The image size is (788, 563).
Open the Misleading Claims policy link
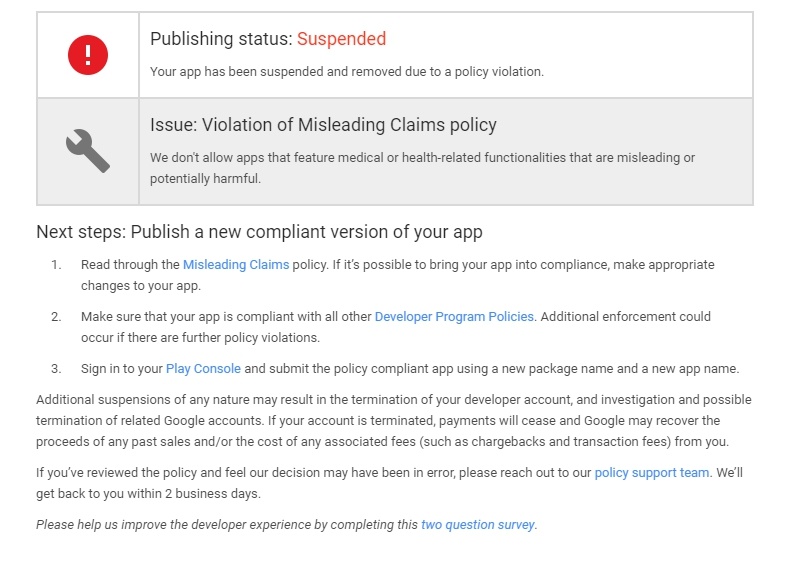[x=236, y=265]
